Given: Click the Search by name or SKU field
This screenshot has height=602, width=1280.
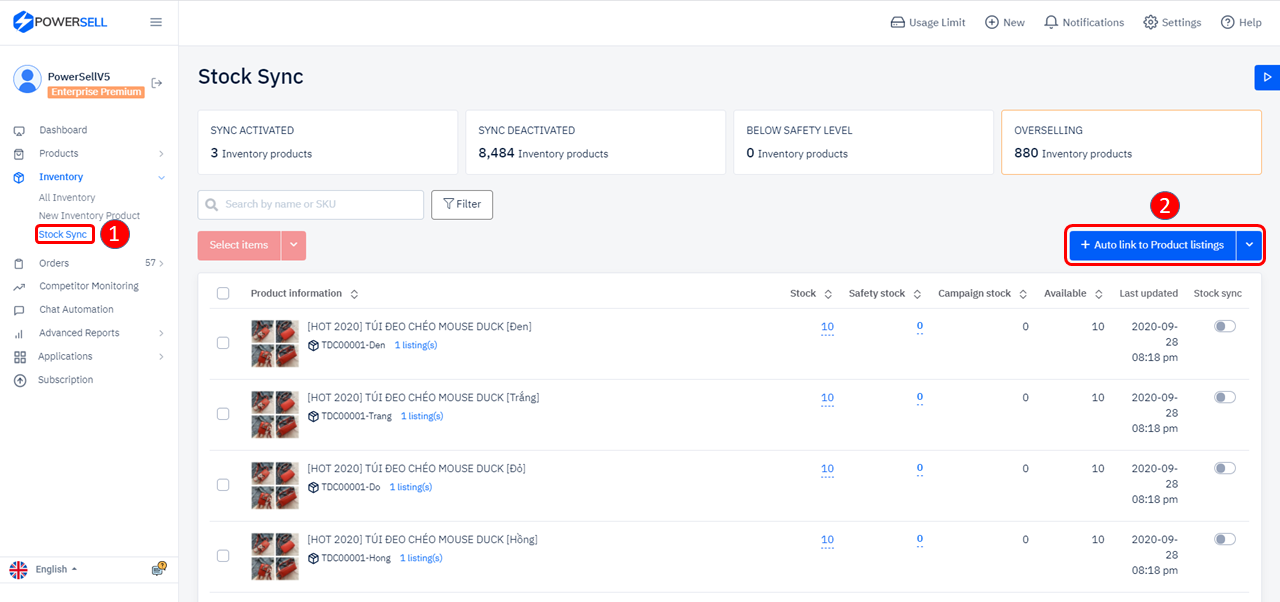Looking at the screenshot, I should pyautogui.click(x=311, y=205).
